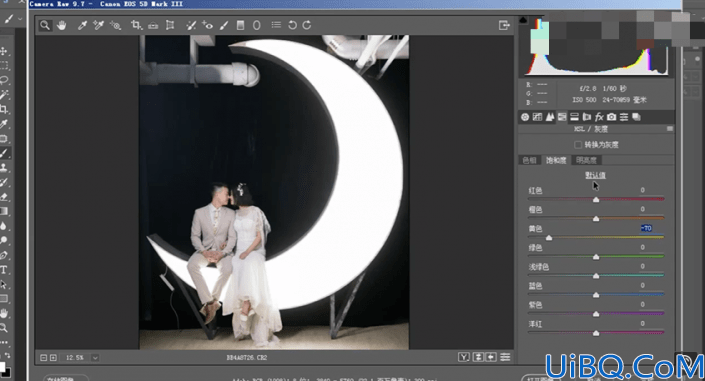Open the Basic panel tab icon
Viewport: 705px width, 381px height.
point(525,117)
